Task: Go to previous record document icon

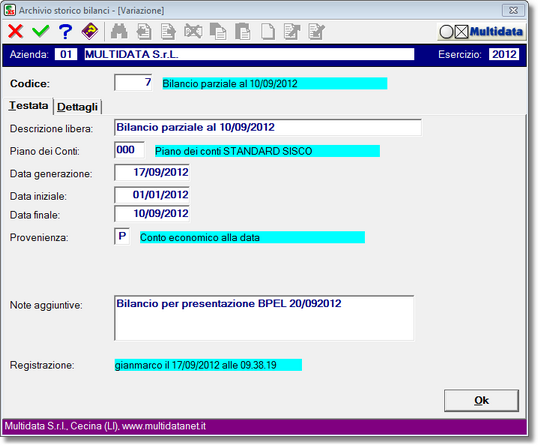Action: coord(144,32)
